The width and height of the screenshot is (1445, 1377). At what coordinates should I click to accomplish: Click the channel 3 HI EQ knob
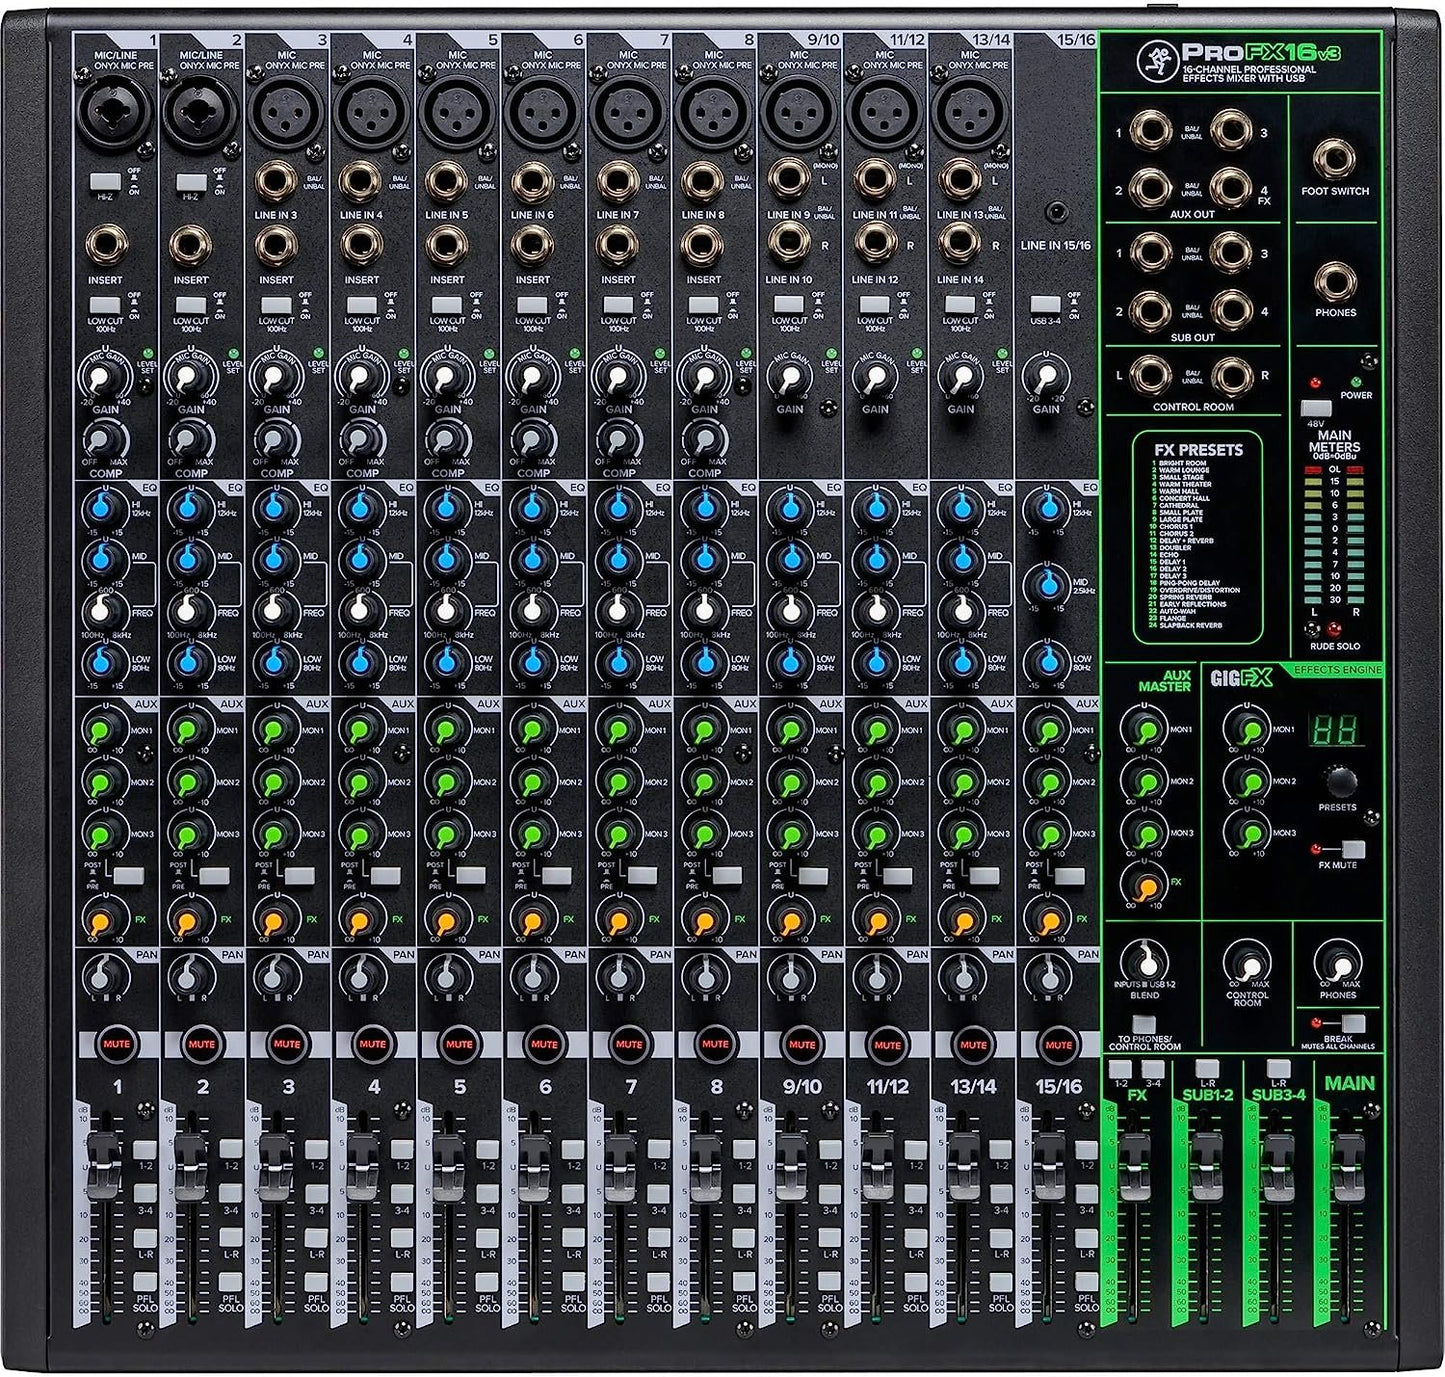click(275, 508)
